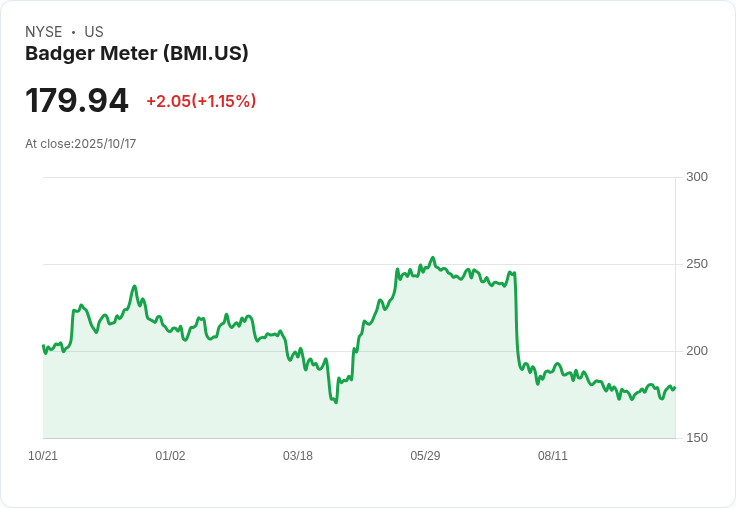736x508 pixels.
Task: Select the 03/18 date on x-axis
Action: (x=298, y=456)
